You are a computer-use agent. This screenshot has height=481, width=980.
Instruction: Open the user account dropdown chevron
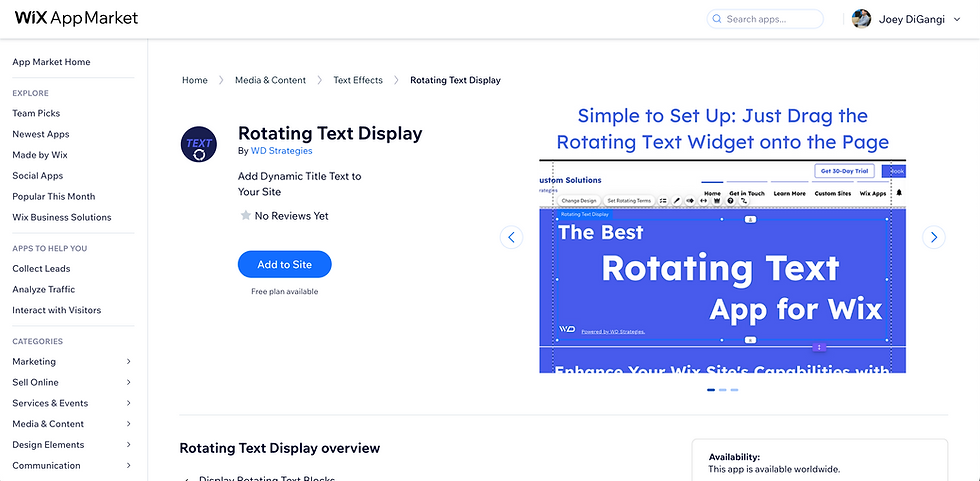[957, 19]
